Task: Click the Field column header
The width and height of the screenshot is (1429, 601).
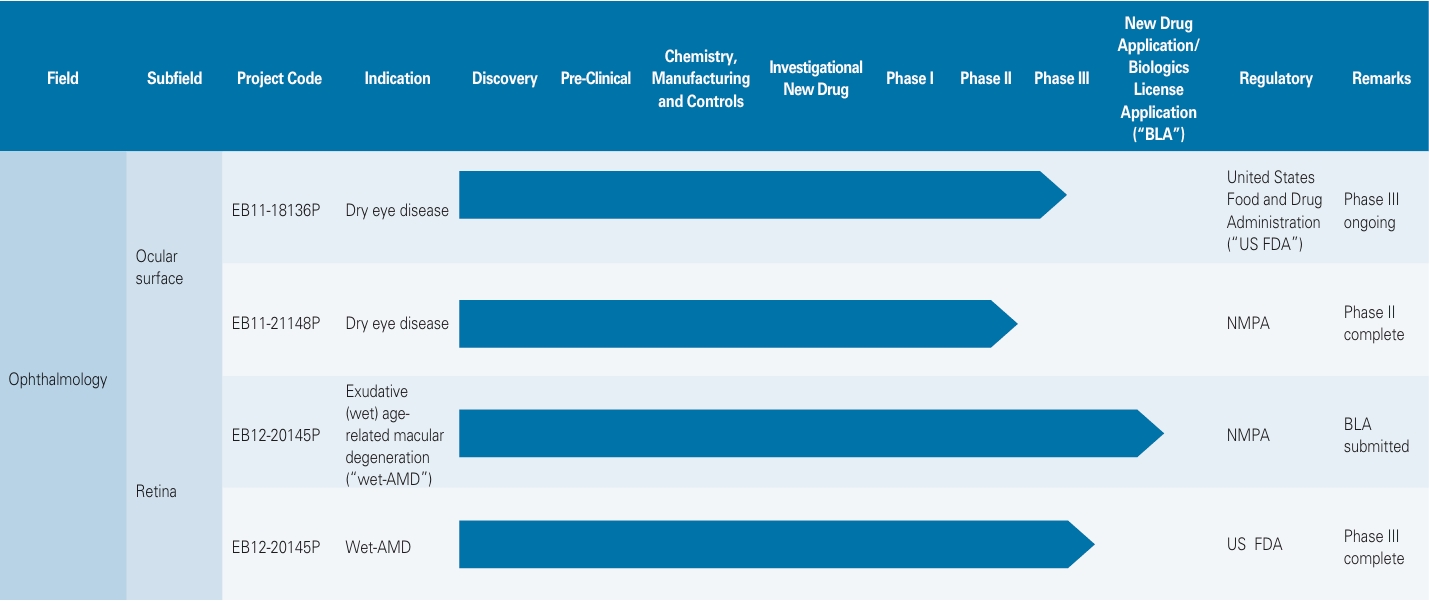Action: [x=62, y=78]
